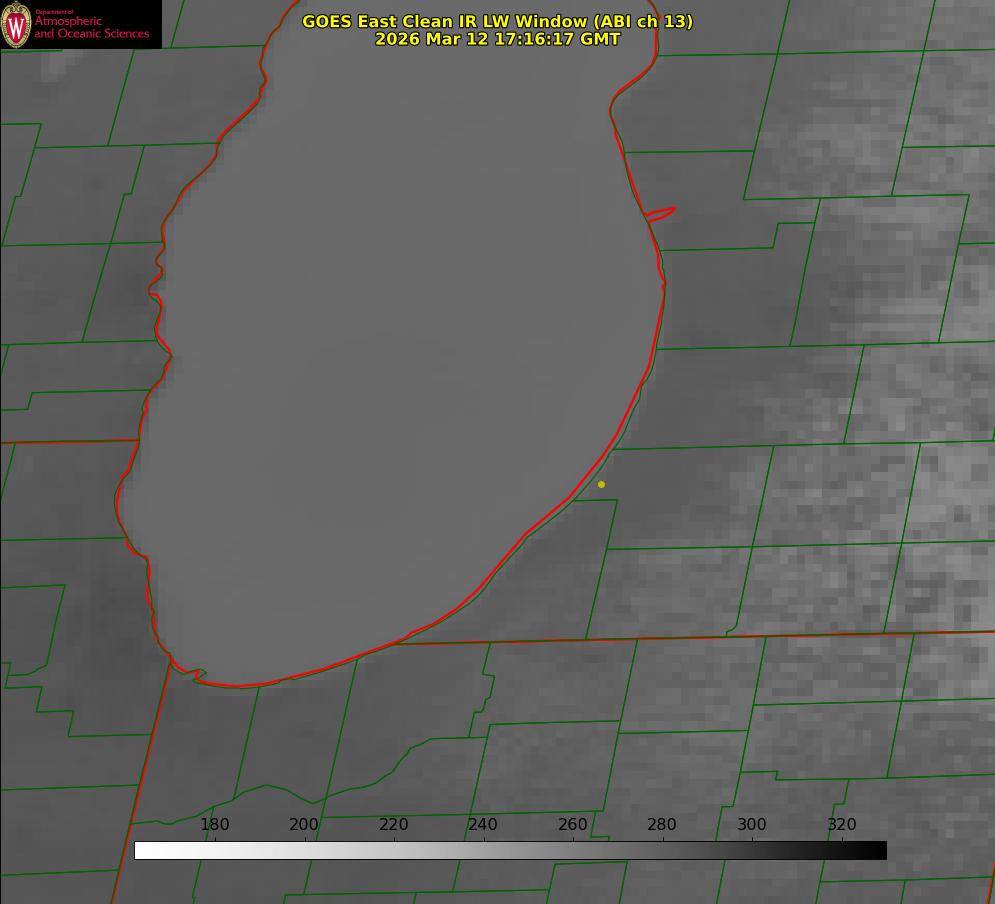
Task: Click the black right end of the colorbar
Action: [877, 851]
